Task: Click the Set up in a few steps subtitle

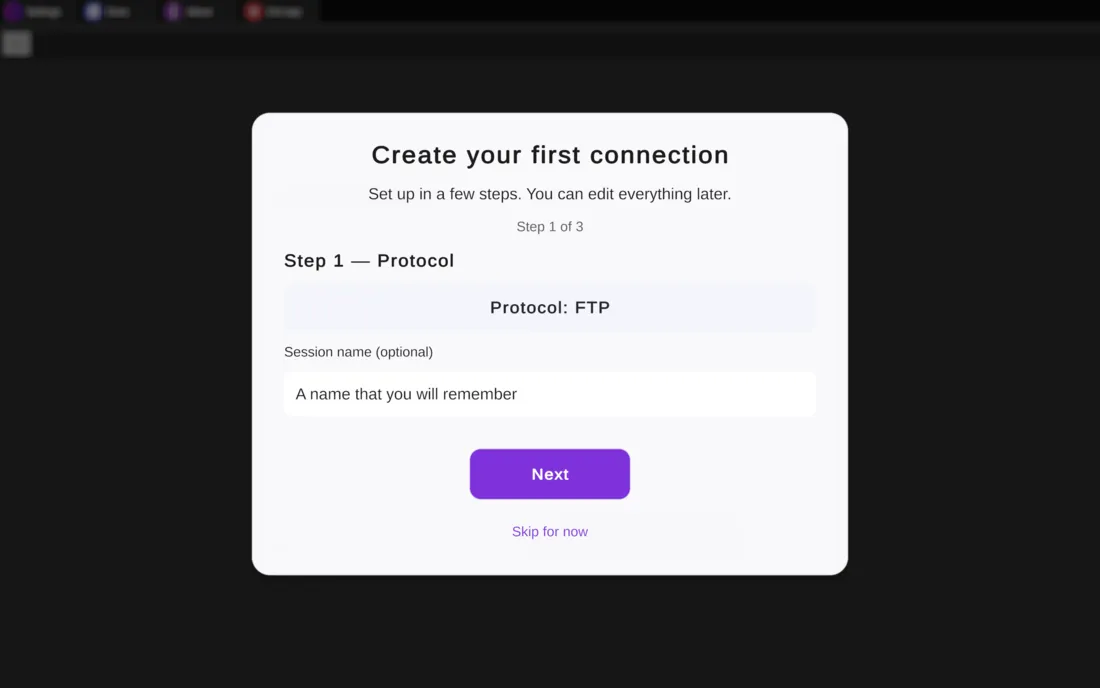Action: 550,194
